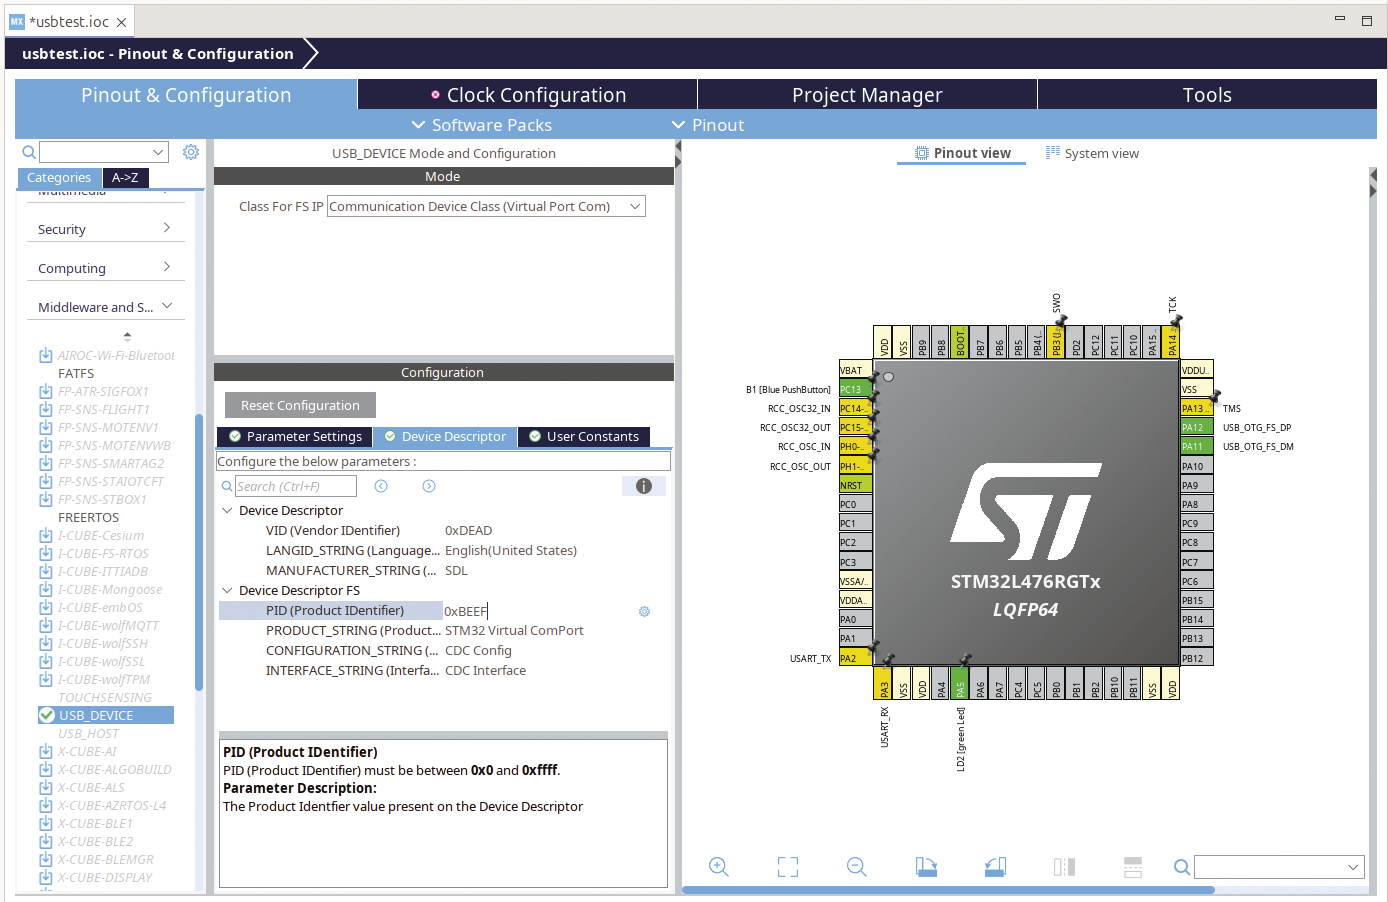Image resolution: width=1388 pixels, height=902 pixels.
Task: Select USB_DEVICE in the middleware list
Action: point(96,715)
